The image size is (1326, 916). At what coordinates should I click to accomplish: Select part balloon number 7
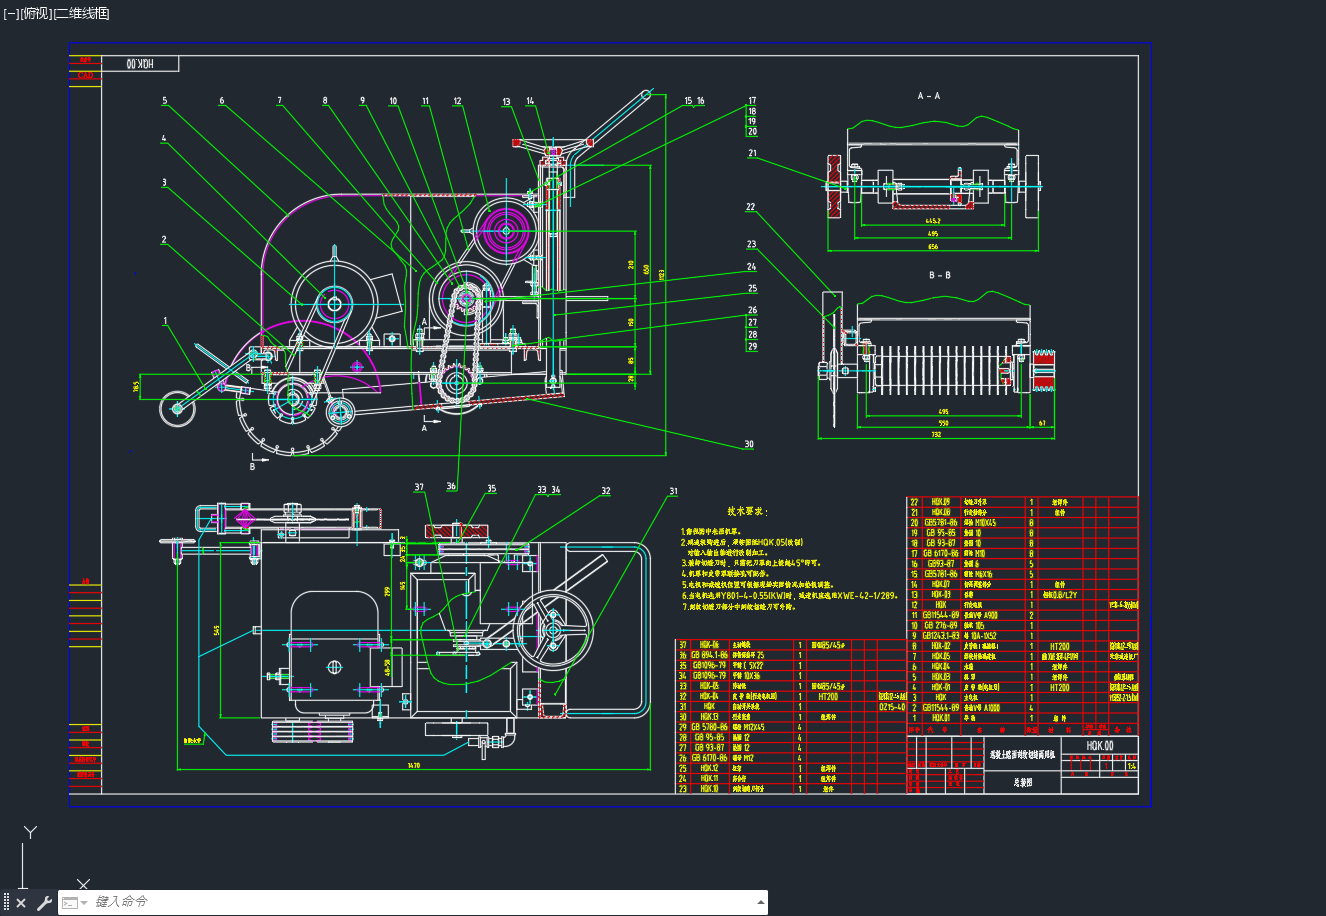point(280,101)
